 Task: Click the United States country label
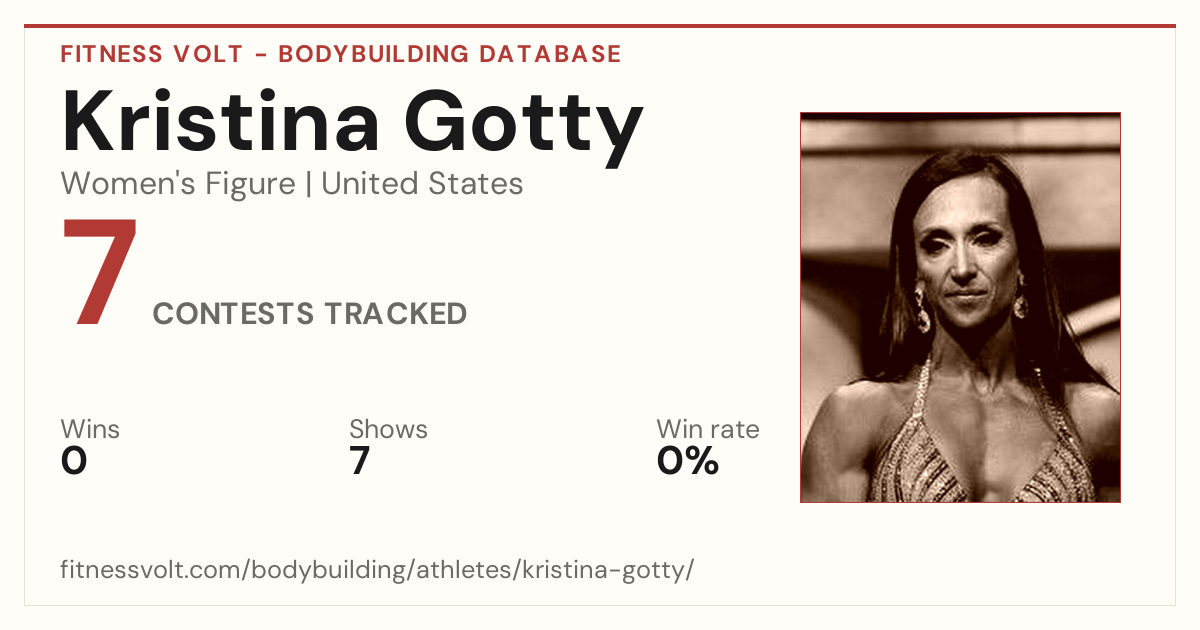(x=422, y=184)
